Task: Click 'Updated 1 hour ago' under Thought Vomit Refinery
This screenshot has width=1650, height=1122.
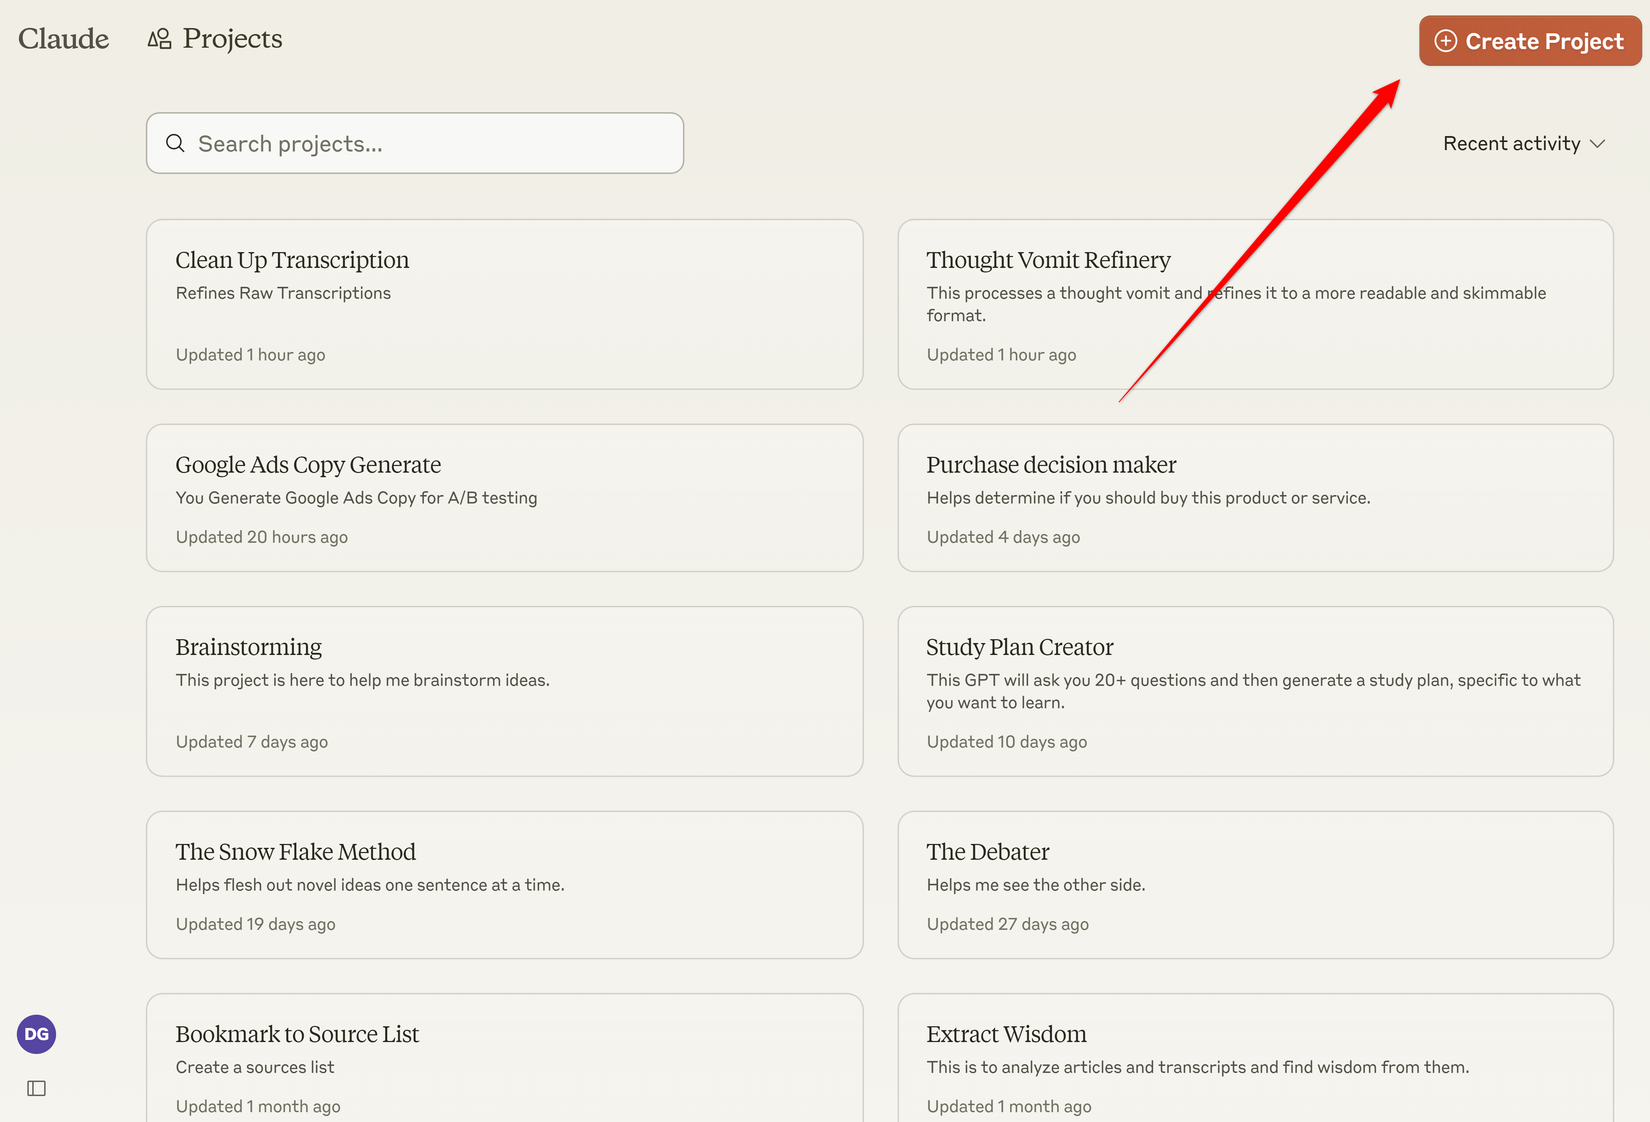Action: point(1002,355)
